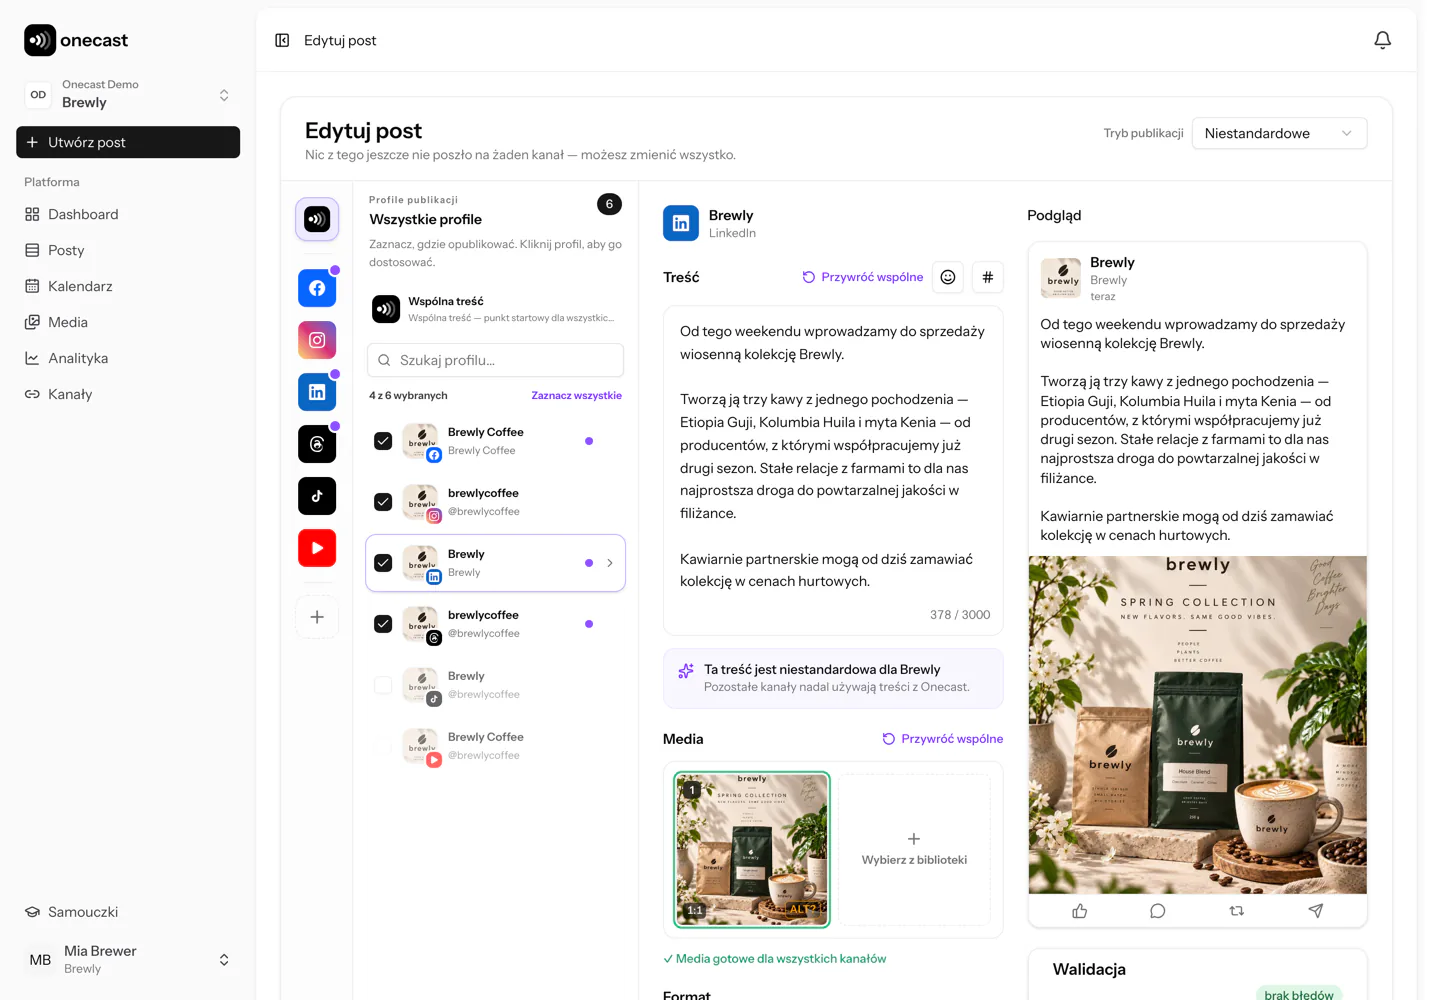Add a new channel with plus icon
Viewport: 1440px width, 1000px height.
pos(317,617)
